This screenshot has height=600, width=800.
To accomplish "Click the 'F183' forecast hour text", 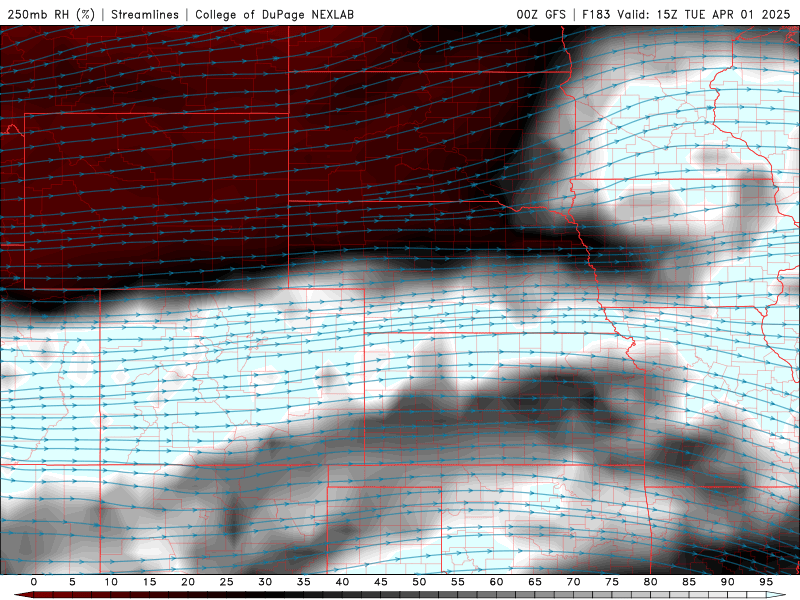I will coord(596,14).
